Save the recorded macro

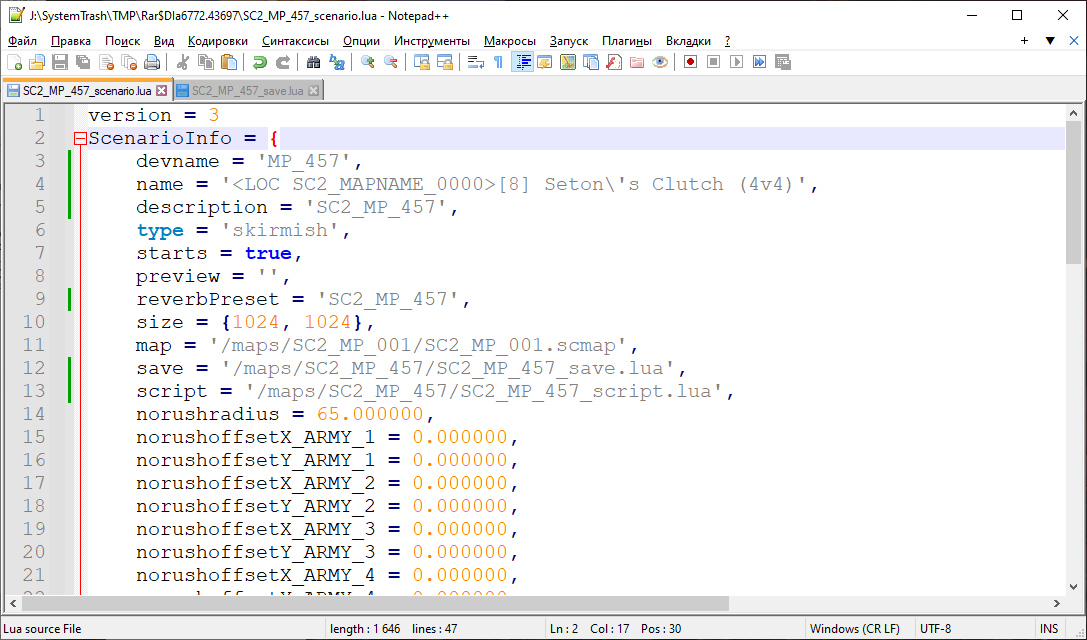point(783,62)
